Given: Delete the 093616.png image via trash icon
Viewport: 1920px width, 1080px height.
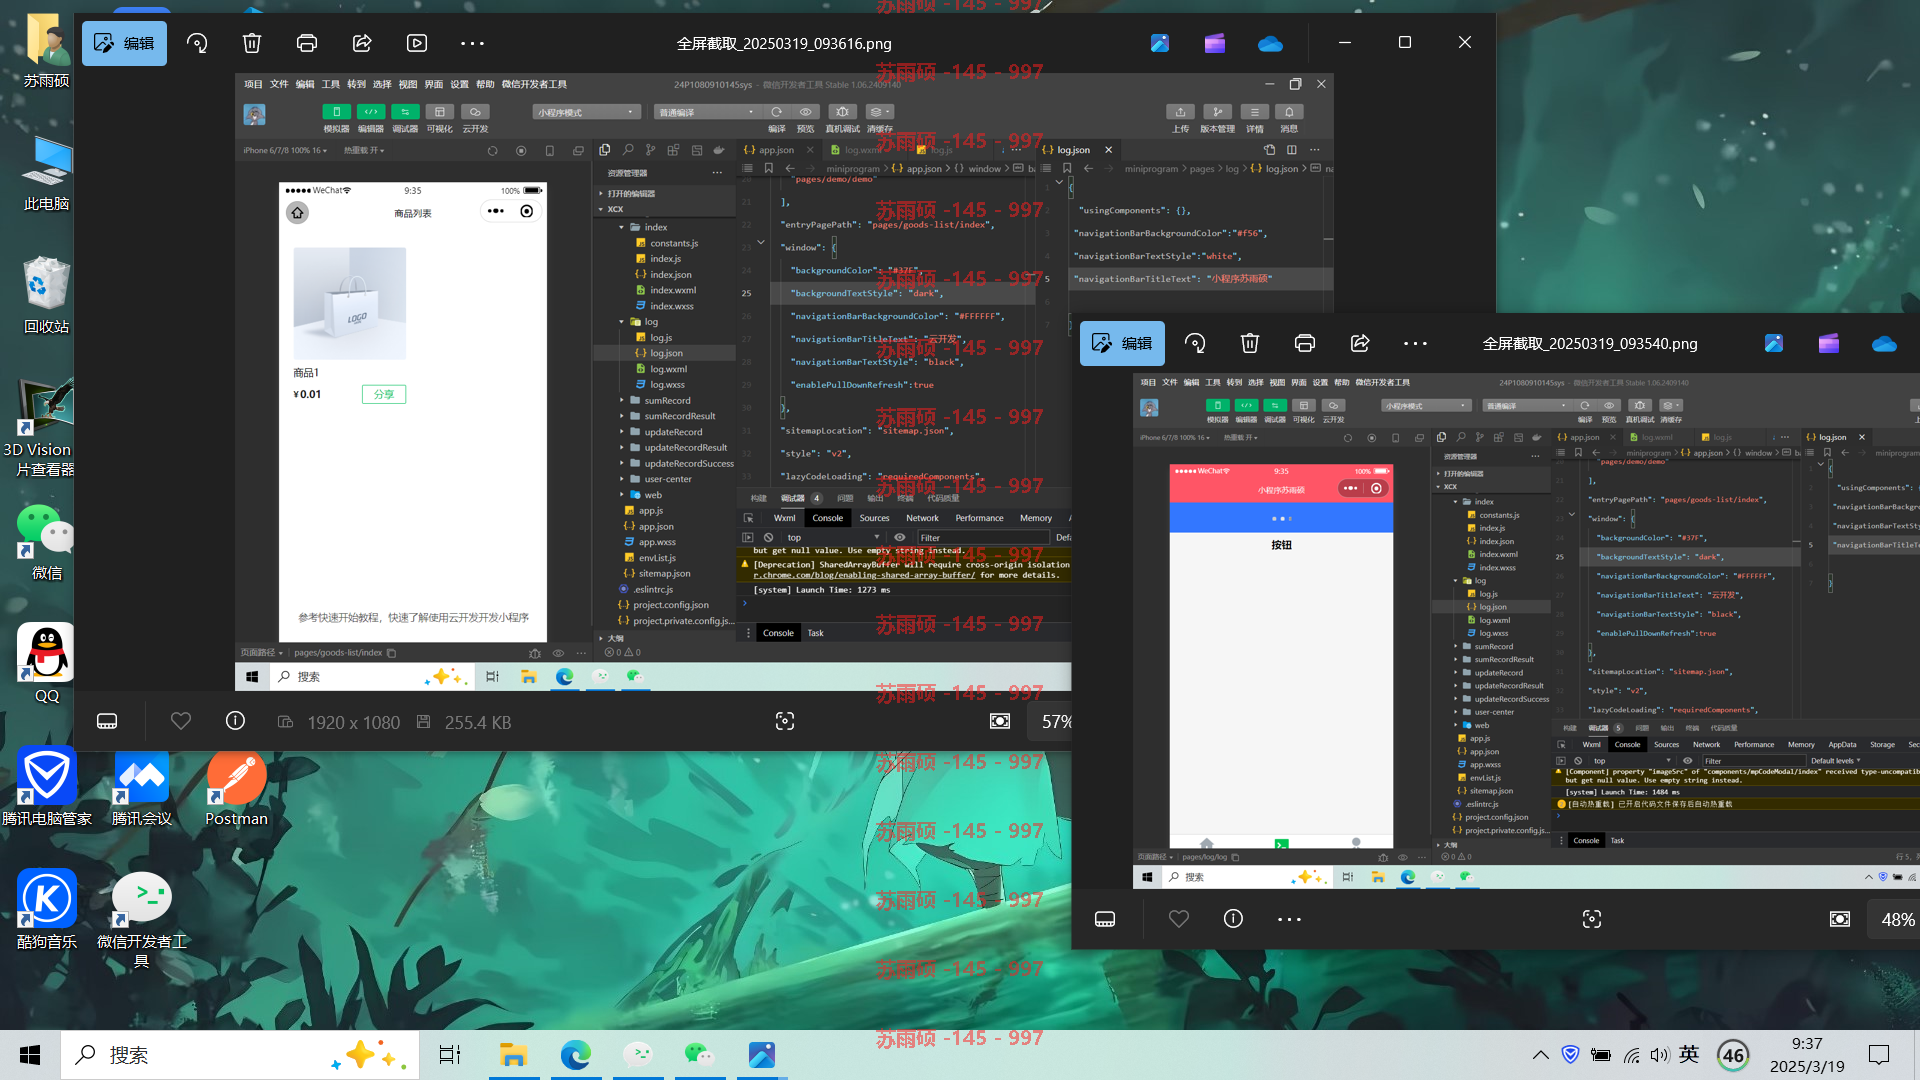Looking at the screenshot, I should coord(252,43).
